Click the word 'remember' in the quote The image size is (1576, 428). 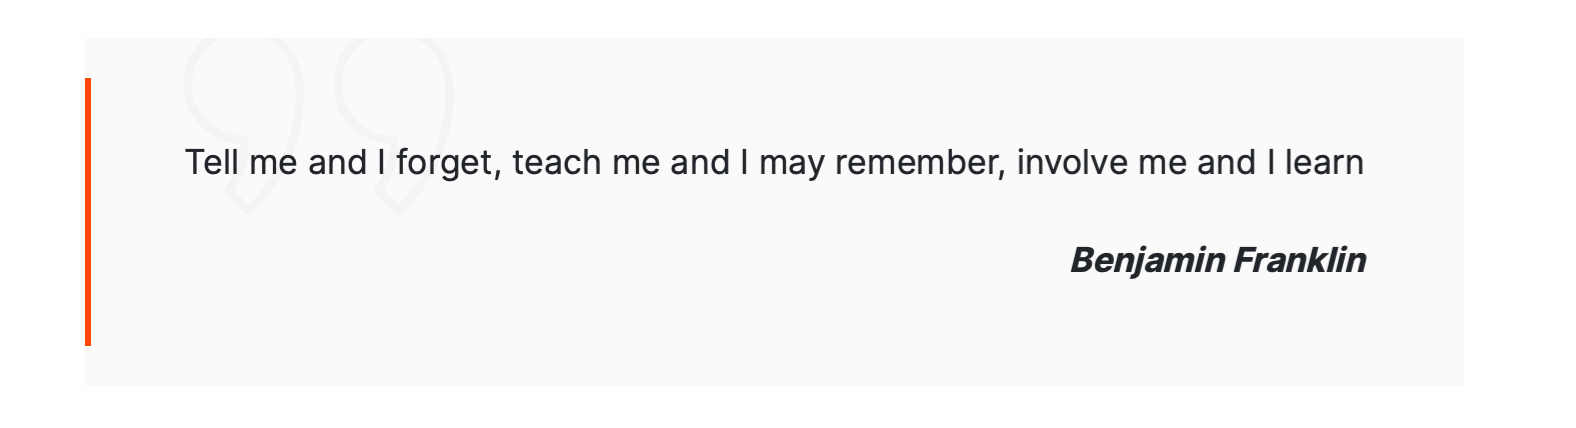[x=916, y=162]
